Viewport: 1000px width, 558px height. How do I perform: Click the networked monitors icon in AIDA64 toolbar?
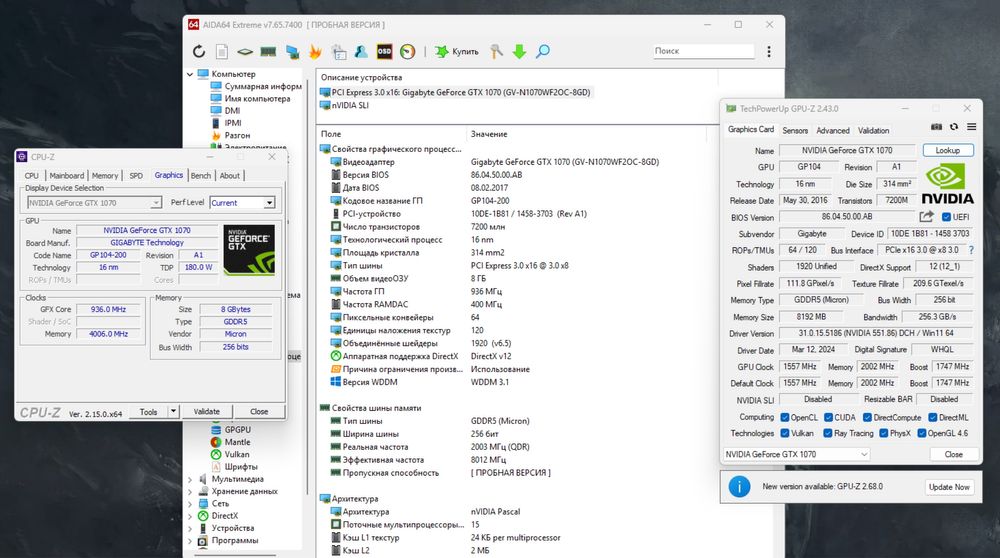coord(293,52)
